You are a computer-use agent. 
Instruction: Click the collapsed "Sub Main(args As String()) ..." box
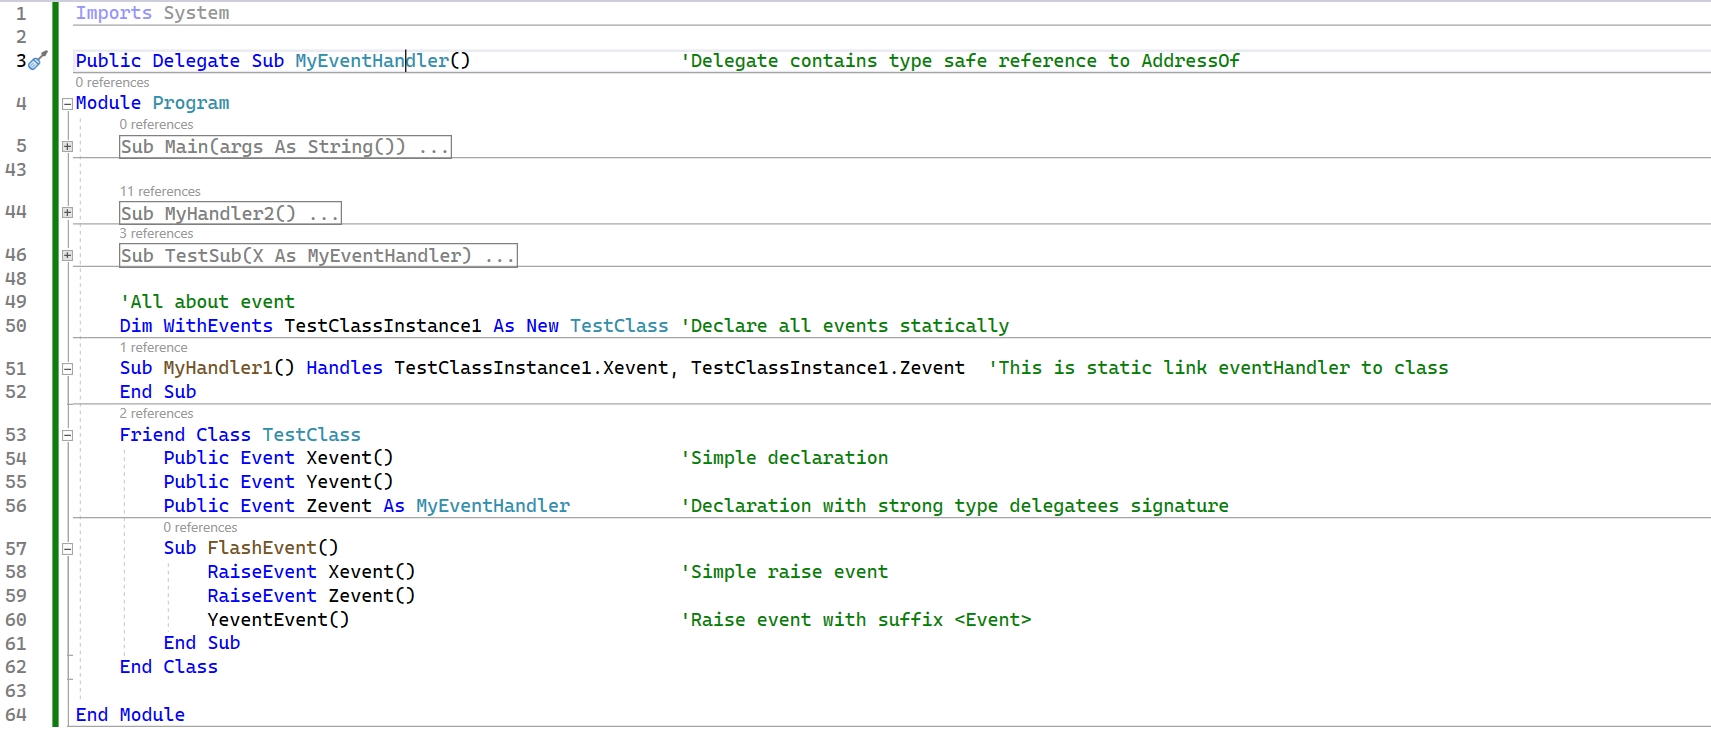285,147
